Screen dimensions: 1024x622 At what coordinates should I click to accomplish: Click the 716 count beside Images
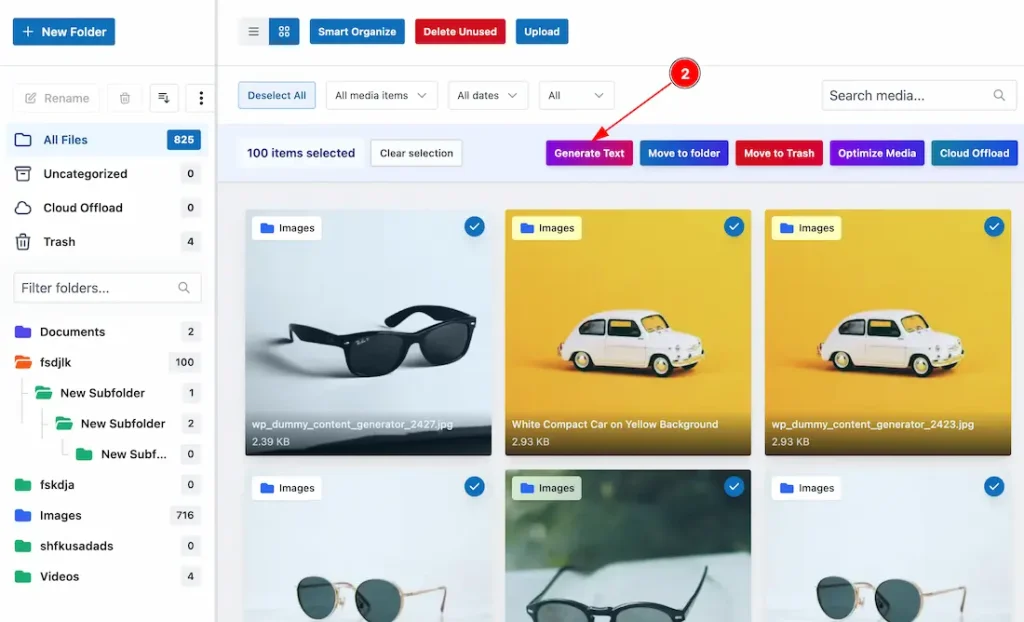click(185, 516)
